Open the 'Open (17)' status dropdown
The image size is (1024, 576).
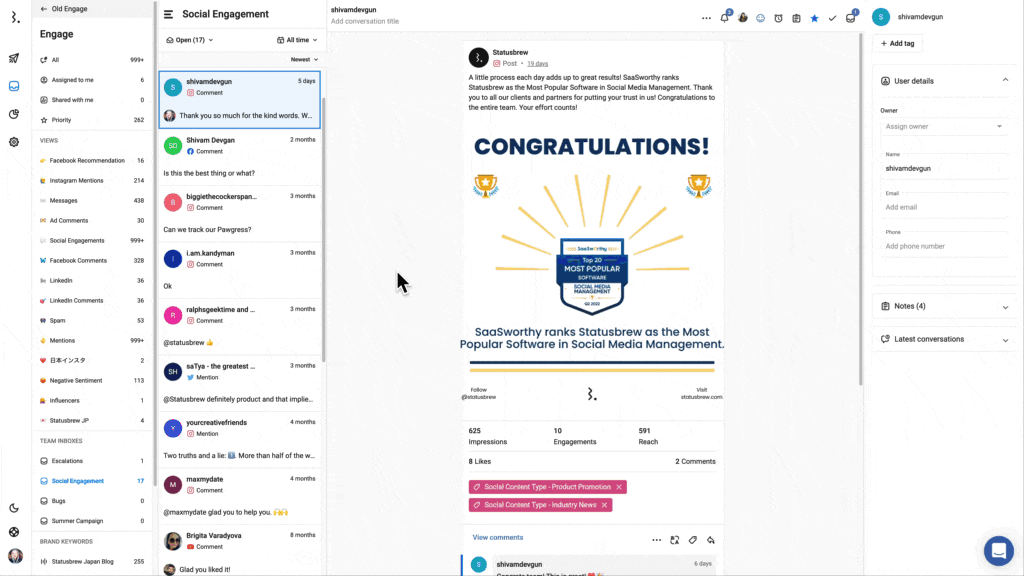tap(190, 40)
